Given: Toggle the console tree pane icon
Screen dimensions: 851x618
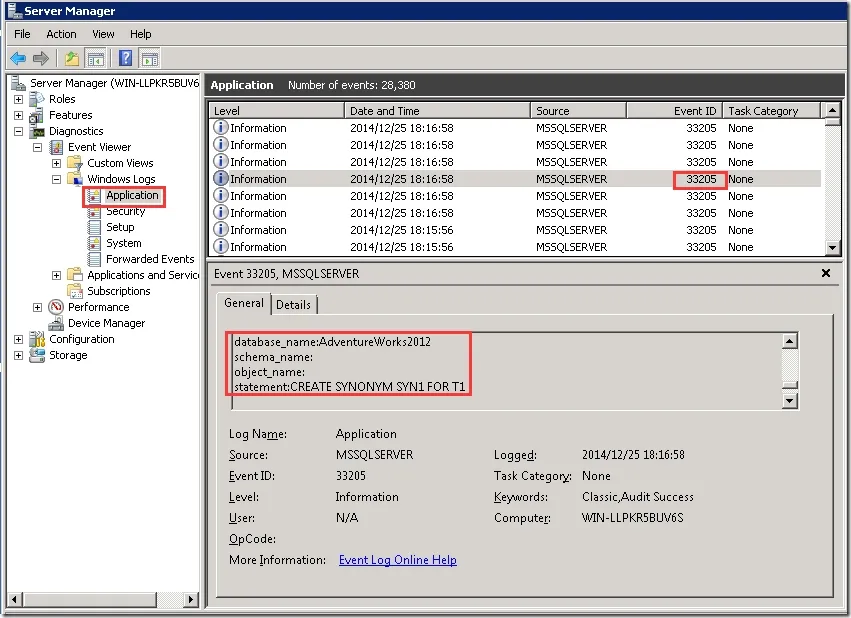Looking at the screenshot, I should pos(96,58).
